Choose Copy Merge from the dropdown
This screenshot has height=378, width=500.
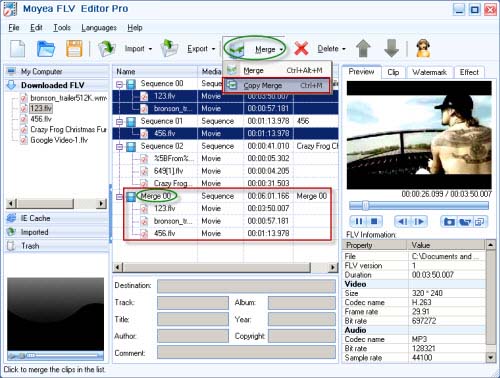click(277, 86)
